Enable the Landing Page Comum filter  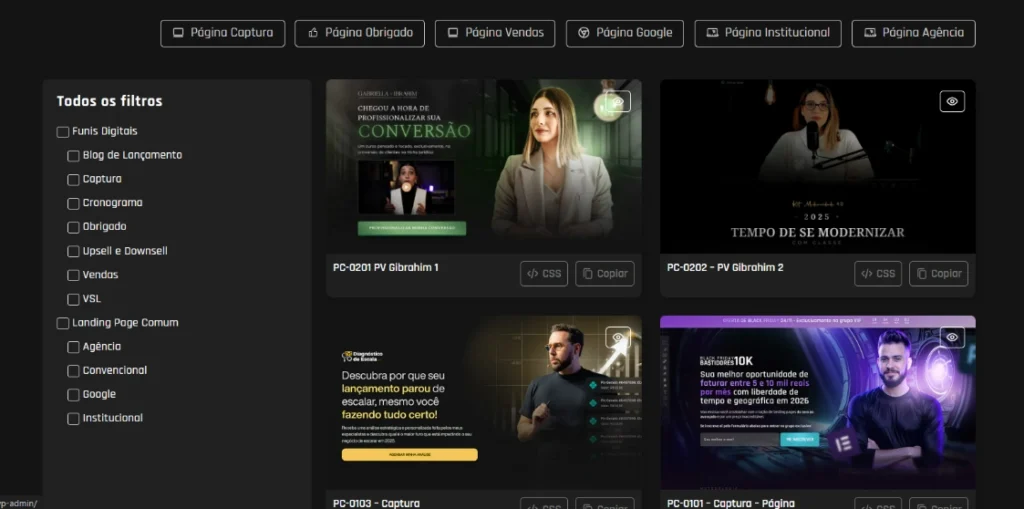point(63,323)
